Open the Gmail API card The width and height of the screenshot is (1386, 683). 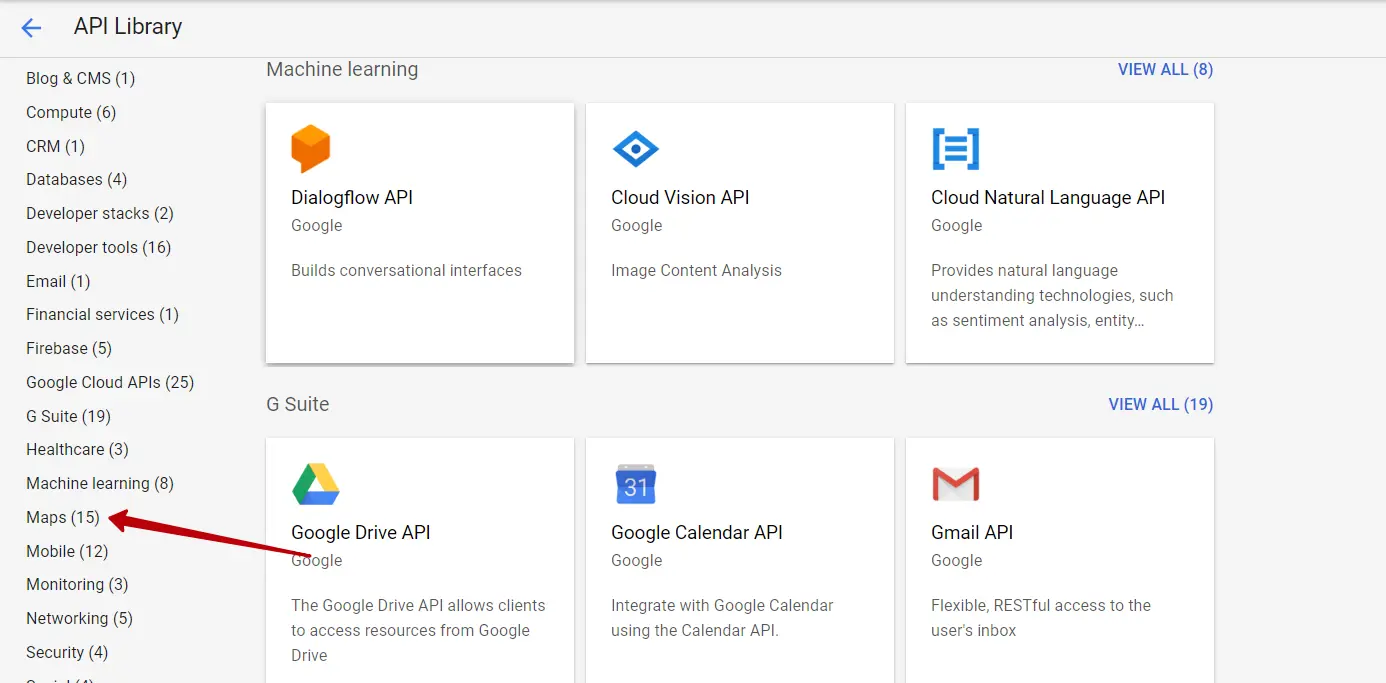coord(1059,560)
